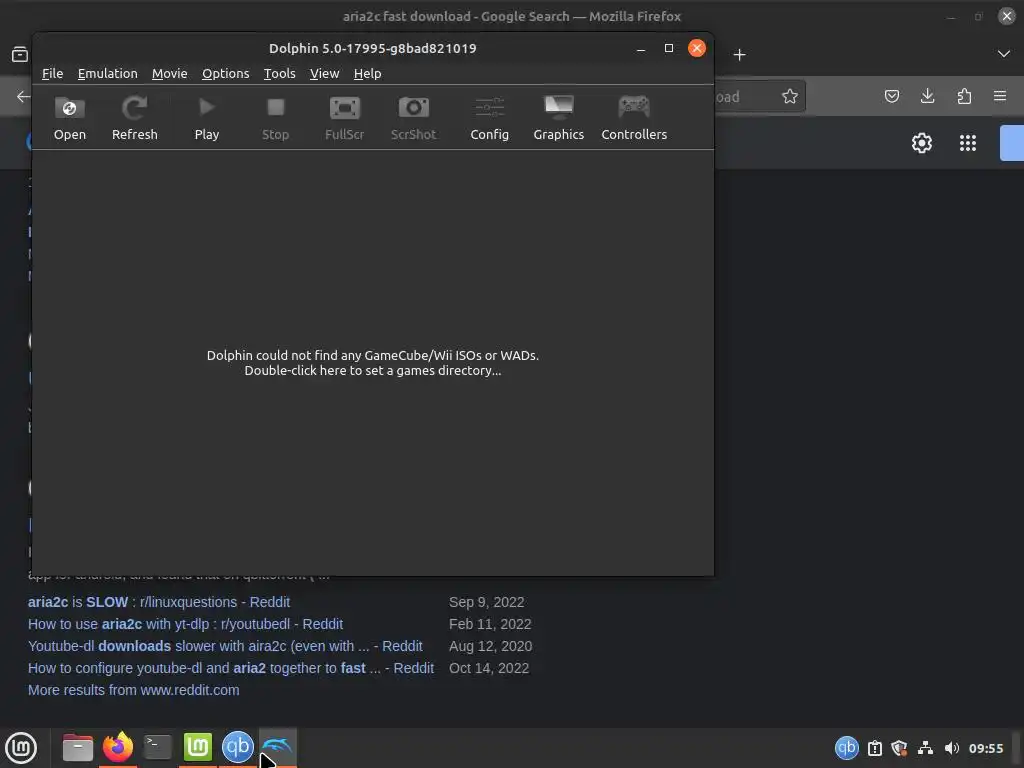Viewport: 1024px width, 768px height.
Task: Switch to Firefox from taskbar
Action: (118, 748)
